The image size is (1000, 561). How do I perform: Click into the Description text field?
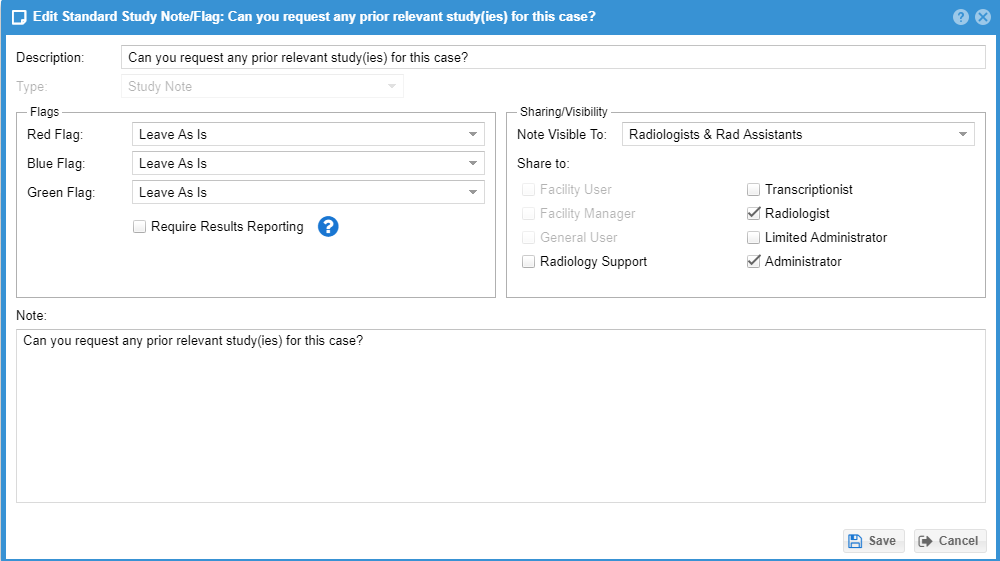553,57
